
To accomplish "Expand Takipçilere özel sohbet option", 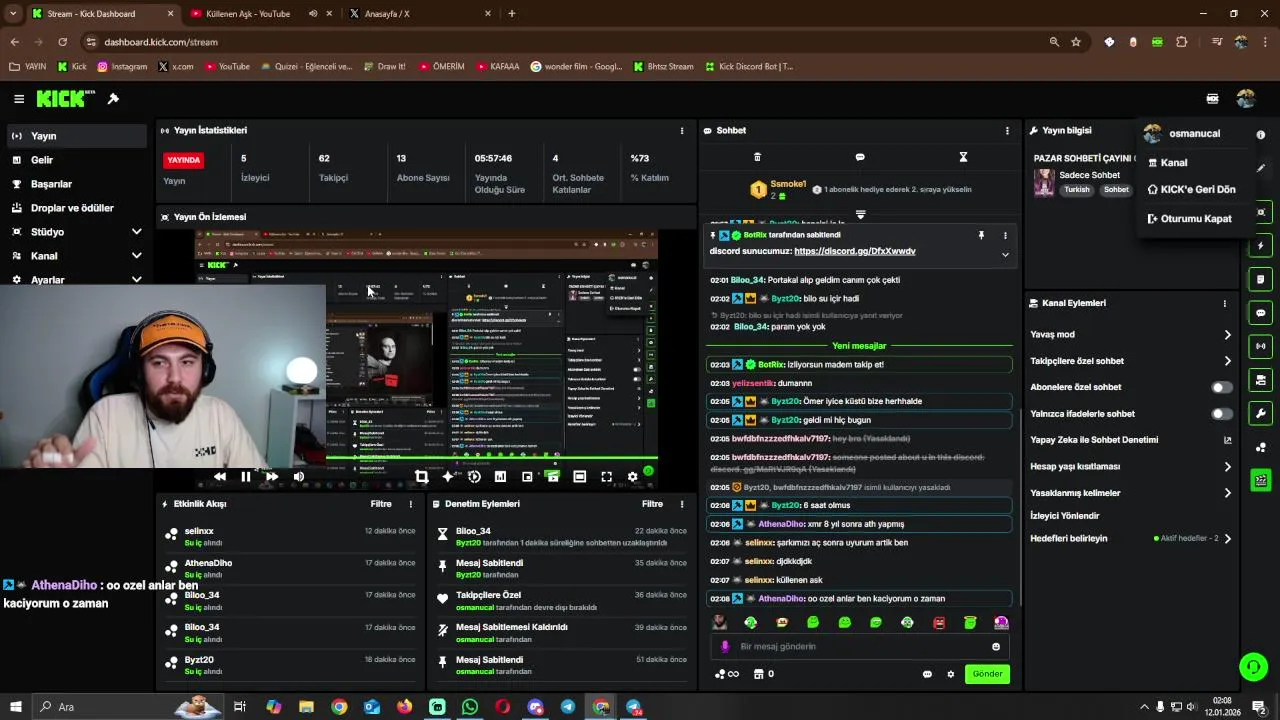I will coord(1227,361).
